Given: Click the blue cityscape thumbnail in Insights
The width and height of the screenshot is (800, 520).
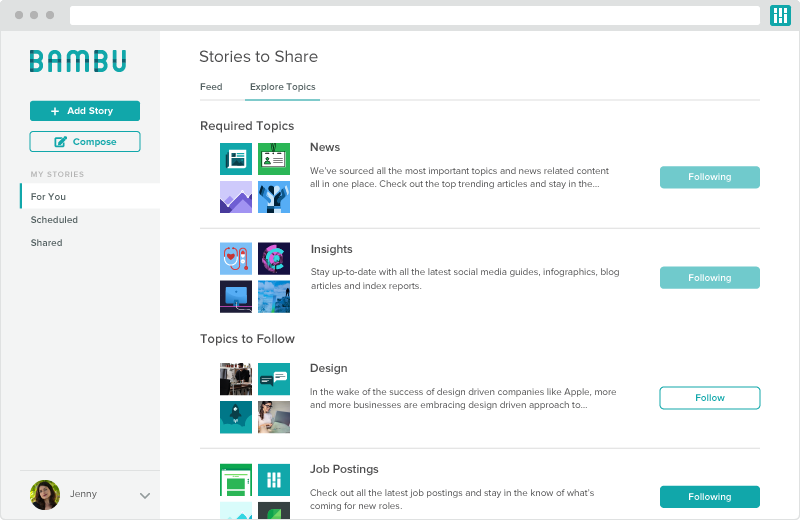Looking at the screenshot, I should pyautogui.click(x=274, y=296).
